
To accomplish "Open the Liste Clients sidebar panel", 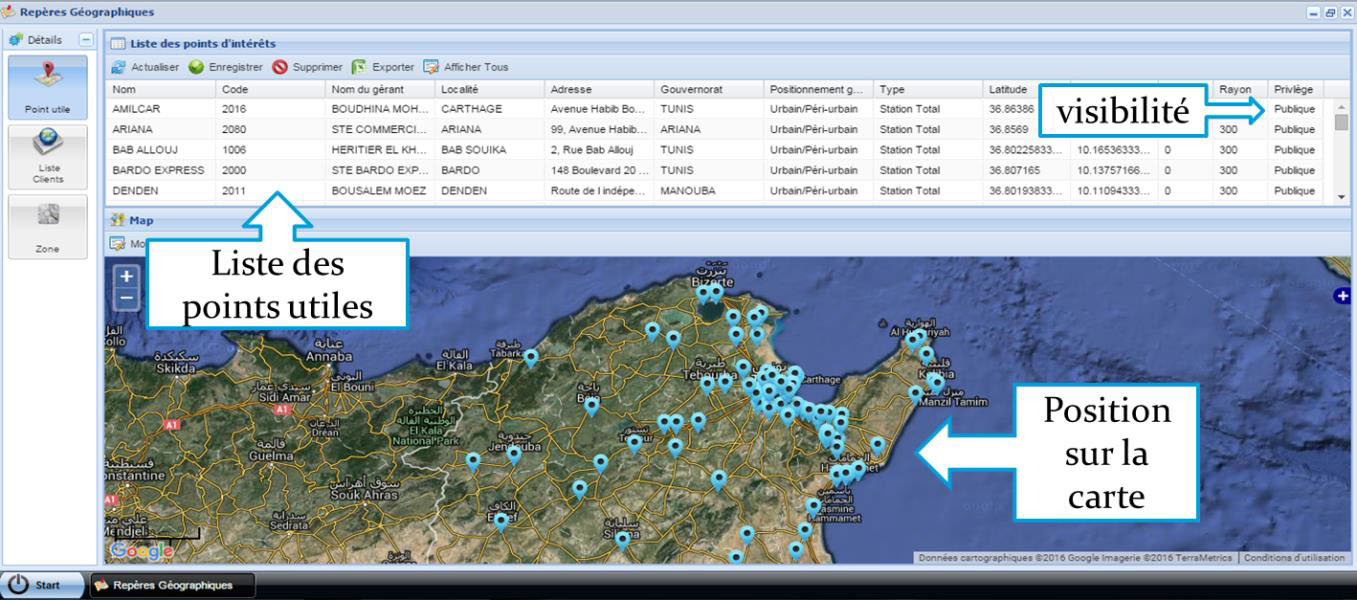I will coord(48,156).
